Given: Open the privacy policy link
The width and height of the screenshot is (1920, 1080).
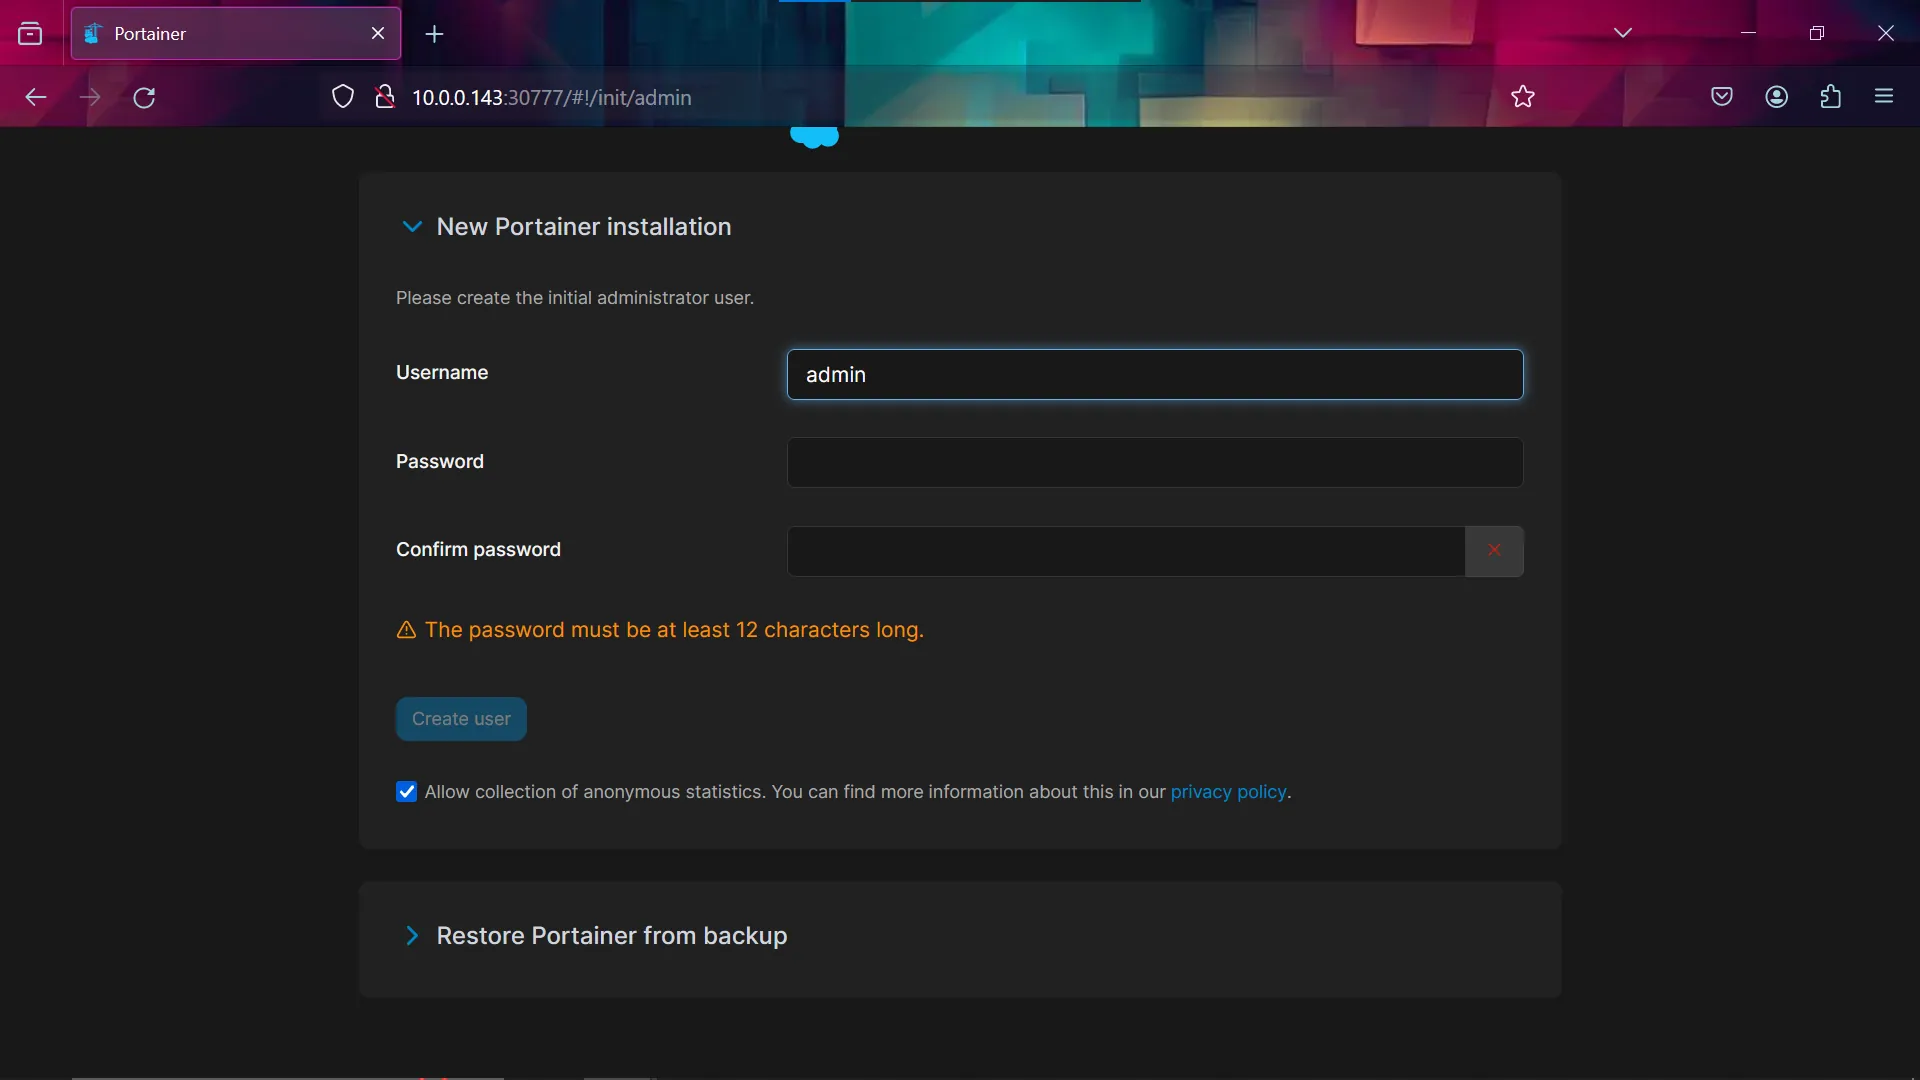Looking at the screenshot, I should point(1228,792).
